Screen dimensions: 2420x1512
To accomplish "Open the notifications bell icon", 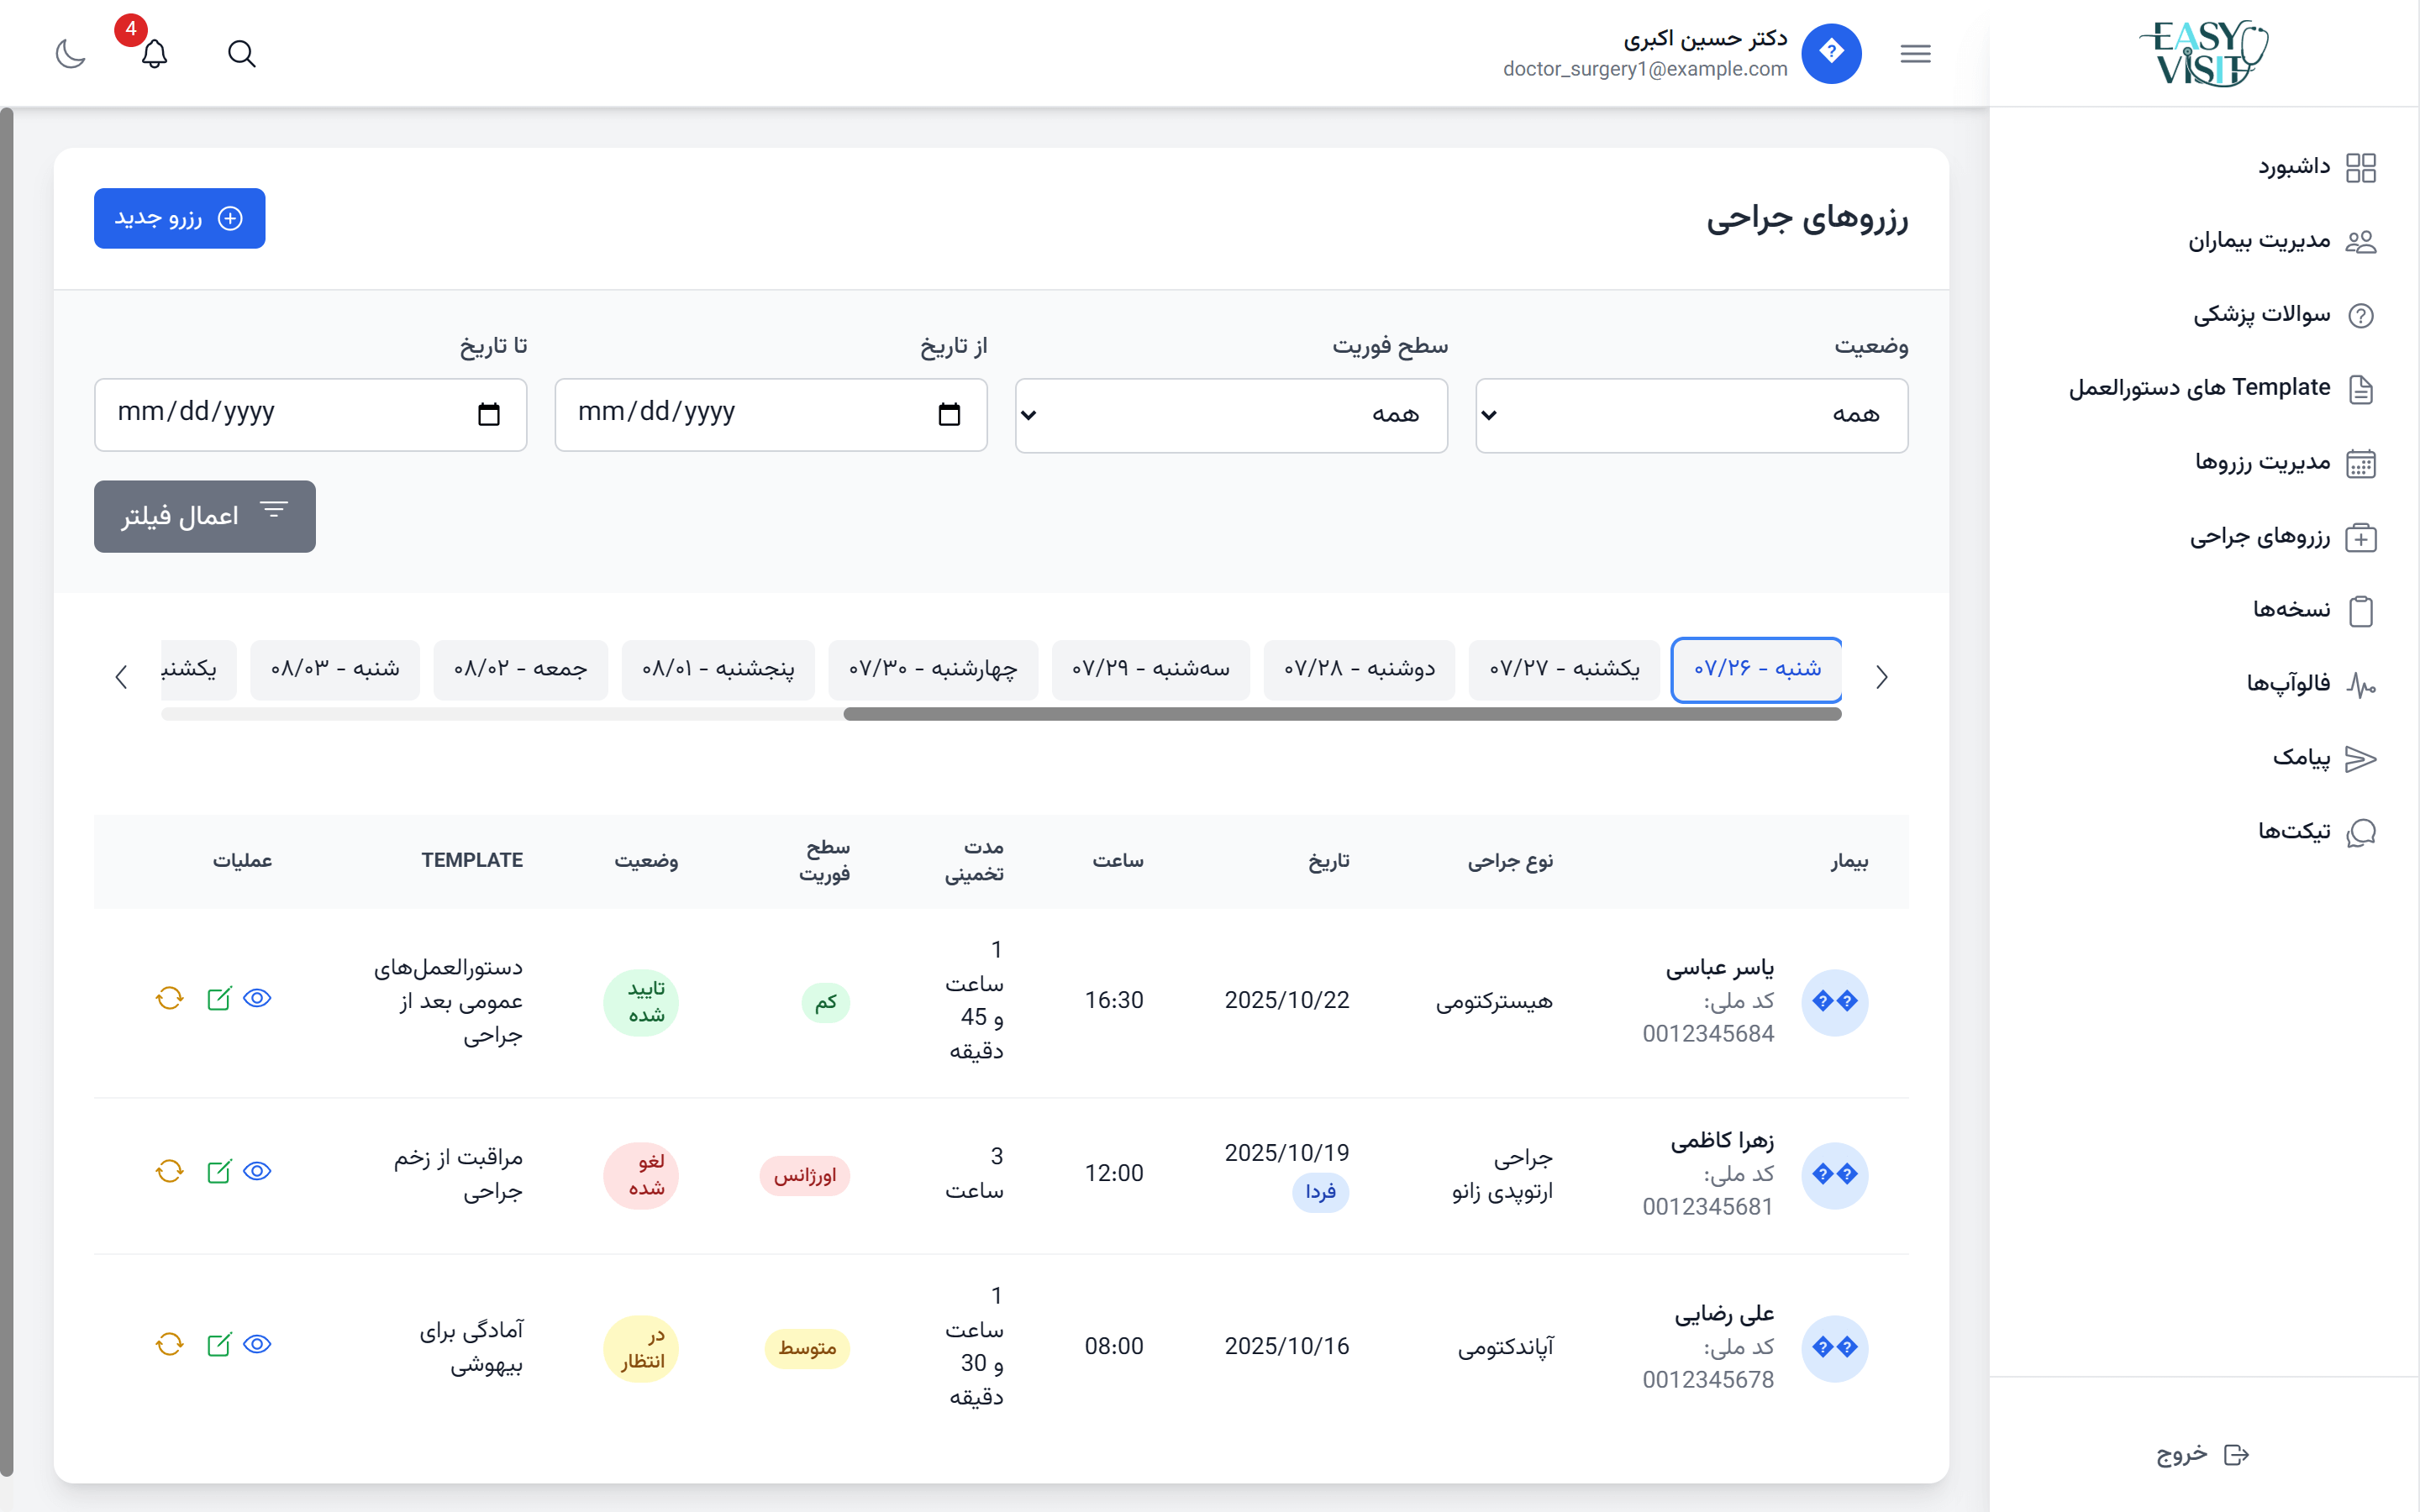I will click(x=154, y=53).
